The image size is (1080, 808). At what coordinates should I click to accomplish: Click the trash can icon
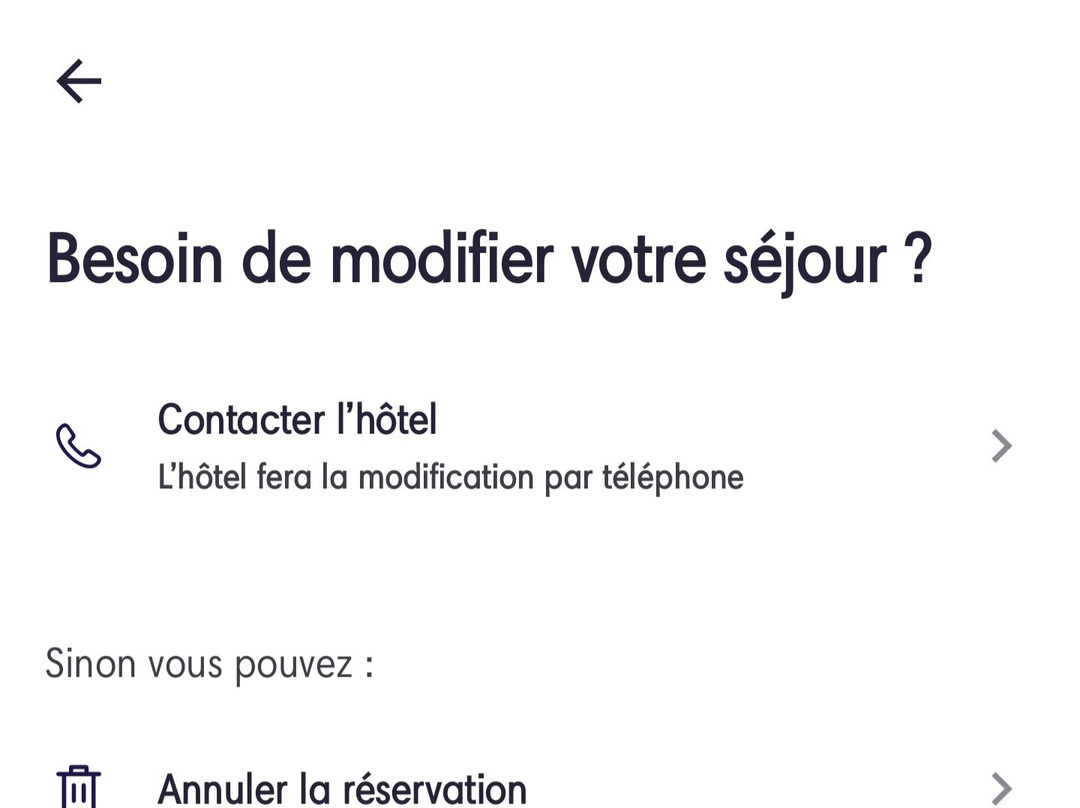(x=78, y=788)
